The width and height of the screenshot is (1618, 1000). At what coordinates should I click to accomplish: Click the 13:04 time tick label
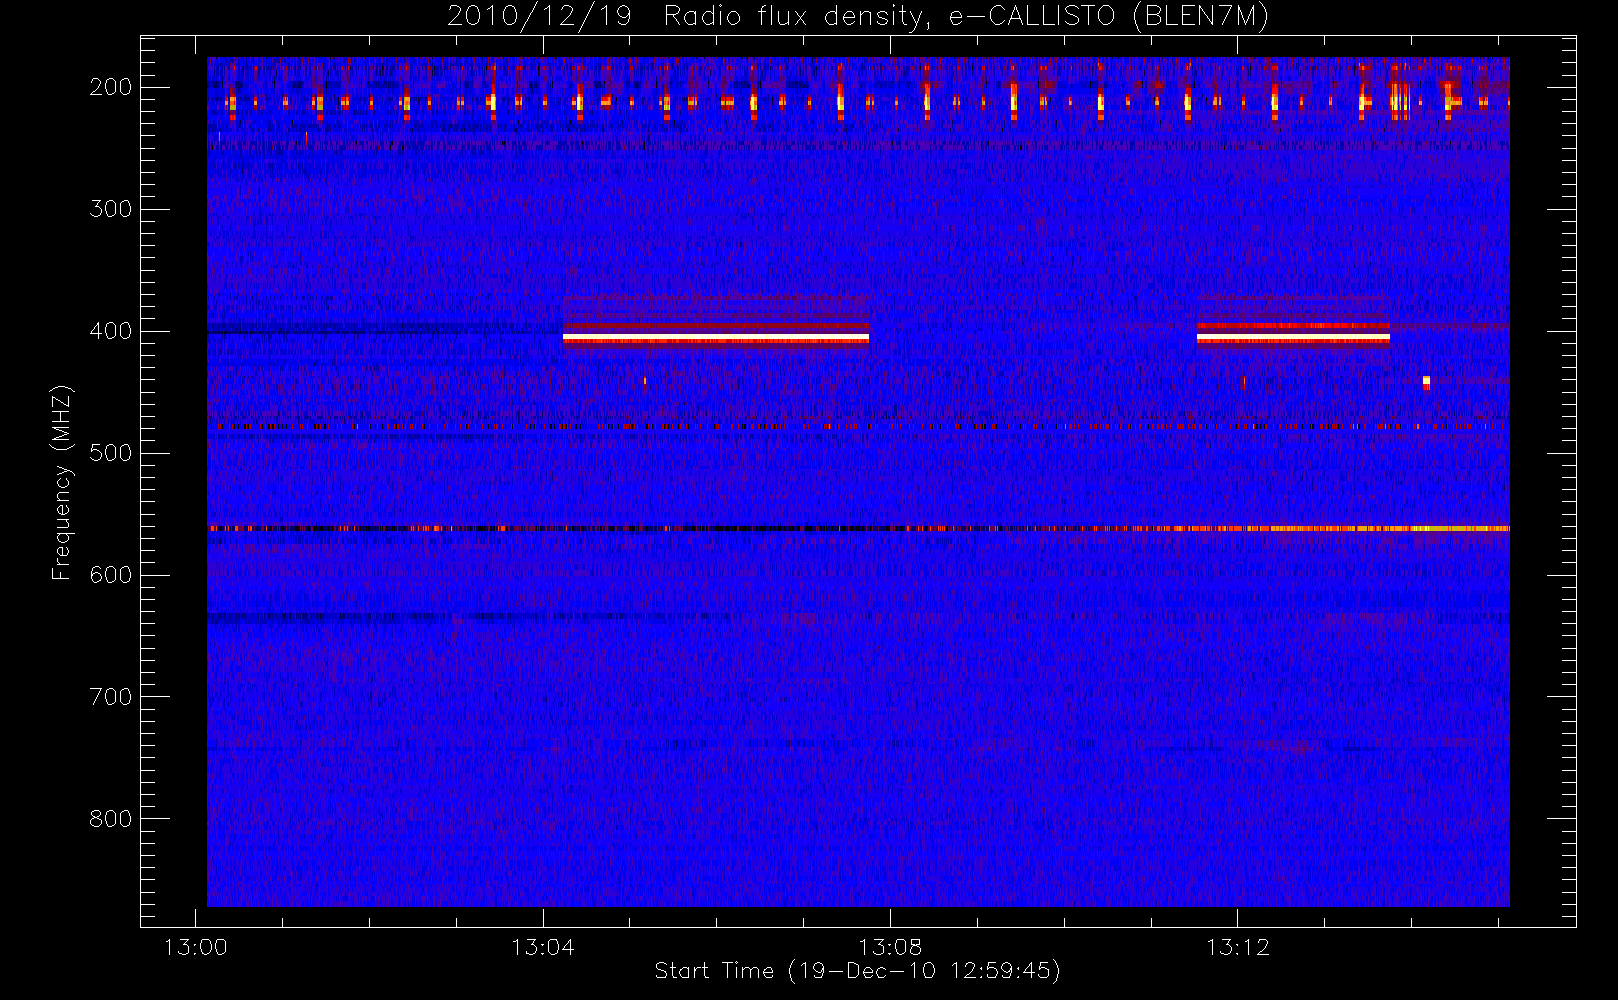pyautogui.click(x=543, y=947)
